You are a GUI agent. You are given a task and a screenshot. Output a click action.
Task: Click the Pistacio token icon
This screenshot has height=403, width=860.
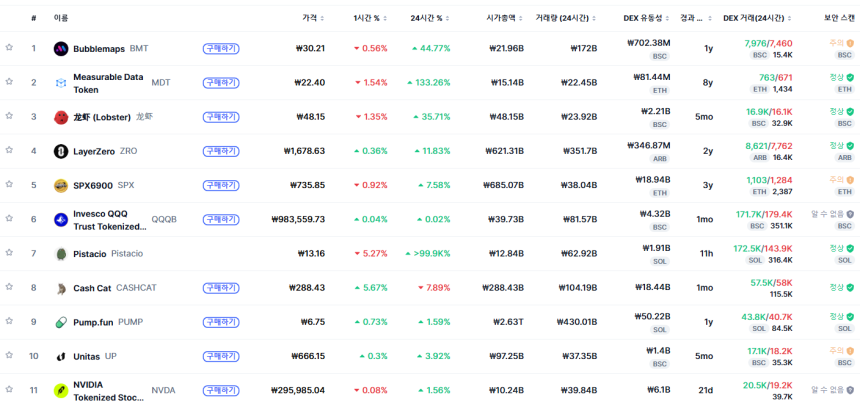pos(61,254)
